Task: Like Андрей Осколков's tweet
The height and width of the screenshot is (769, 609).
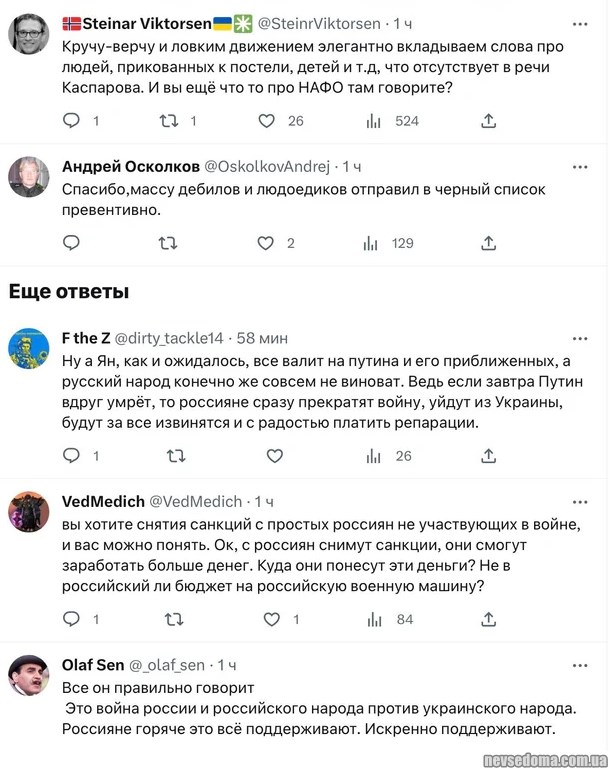Action: (x=267, y=242)
